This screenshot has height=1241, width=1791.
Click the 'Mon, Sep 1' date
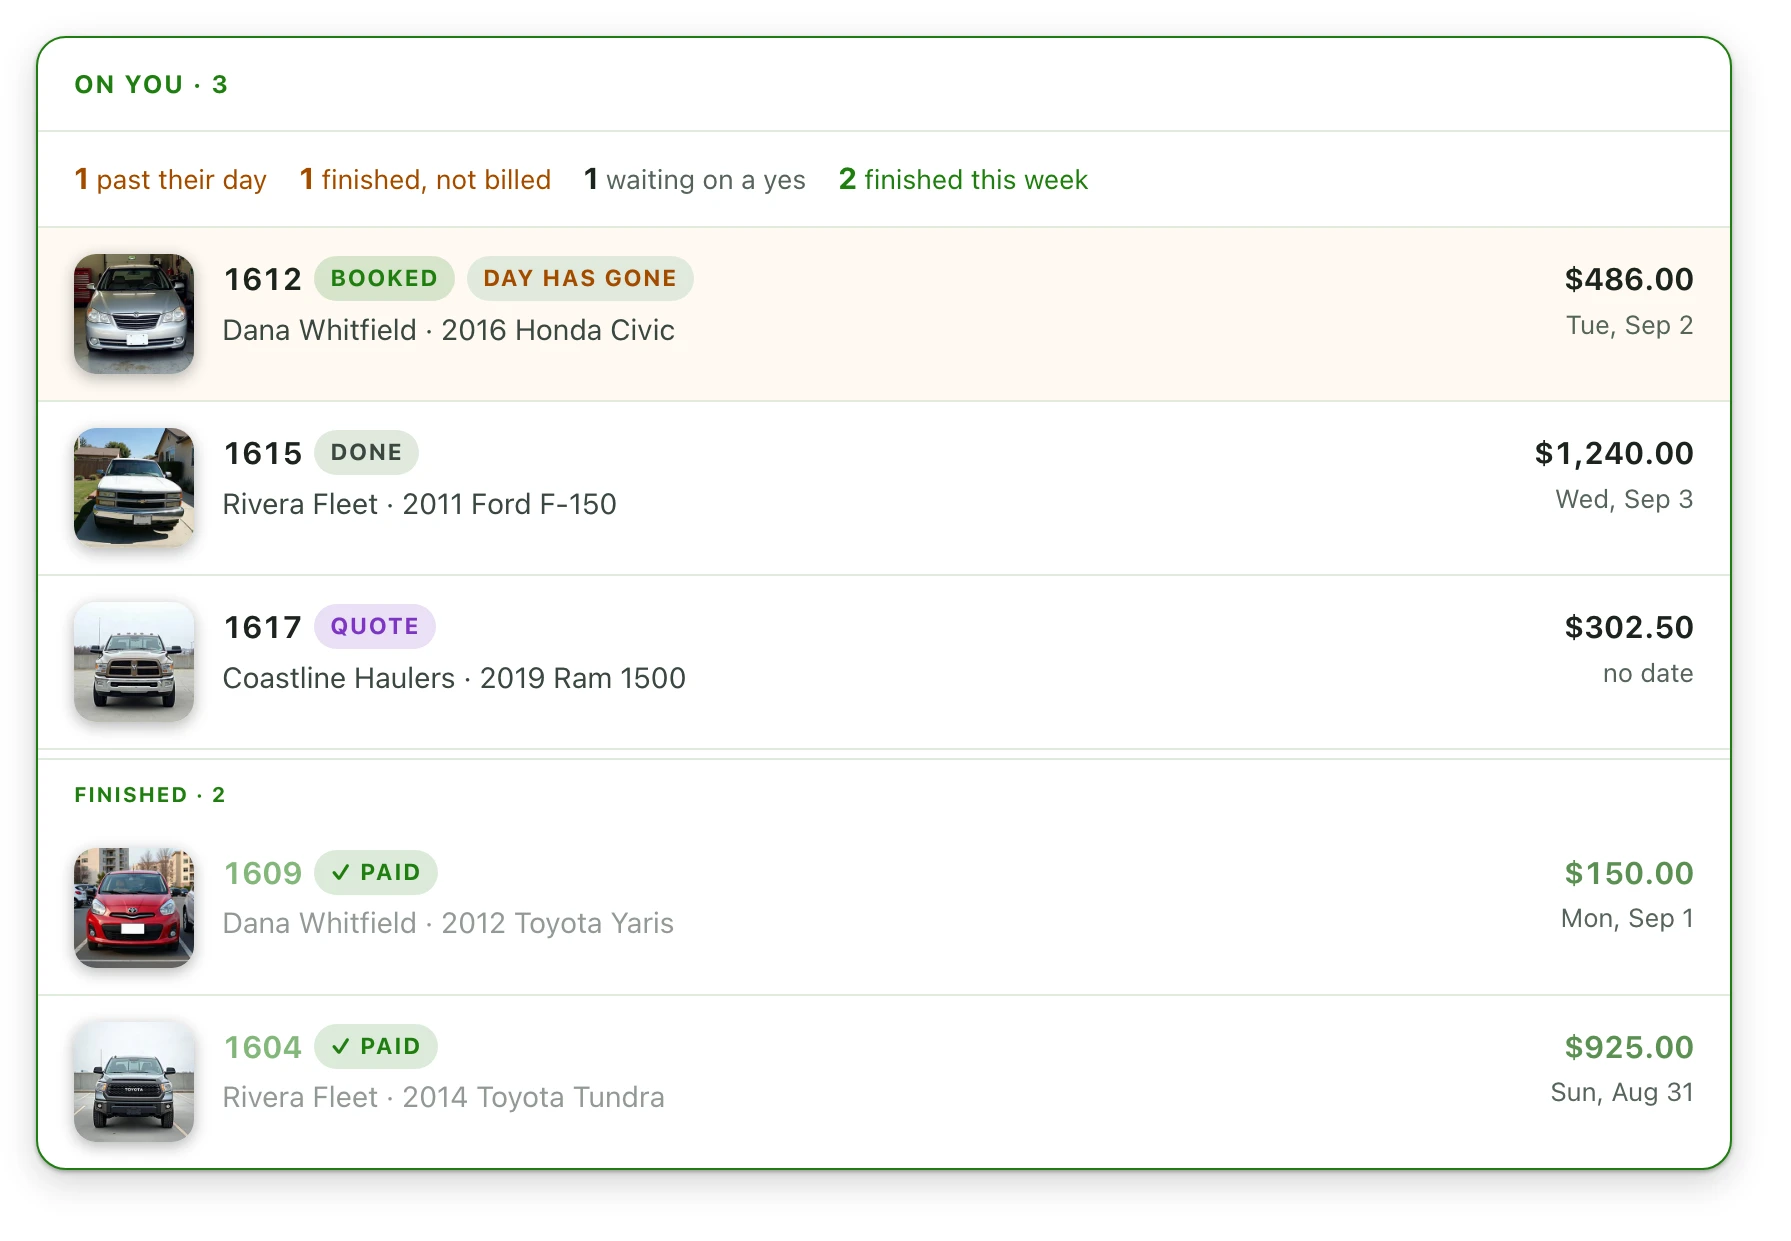point(1628,919)
